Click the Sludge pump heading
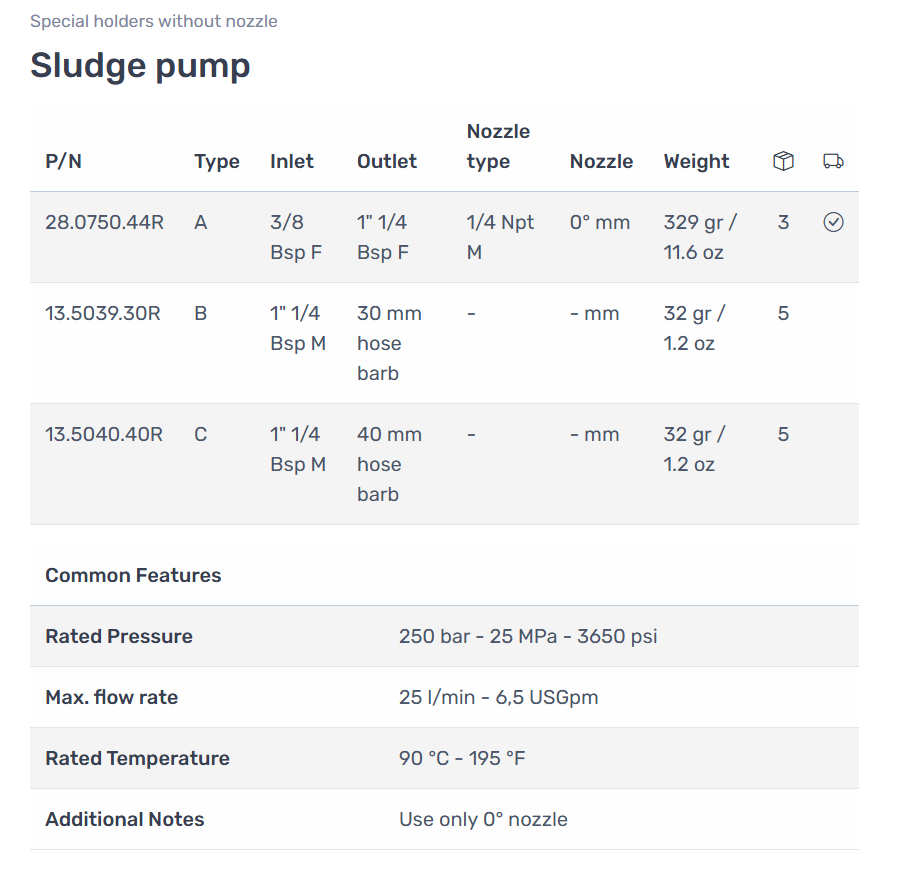Screen dimensions: 904x875 point(140,65)
